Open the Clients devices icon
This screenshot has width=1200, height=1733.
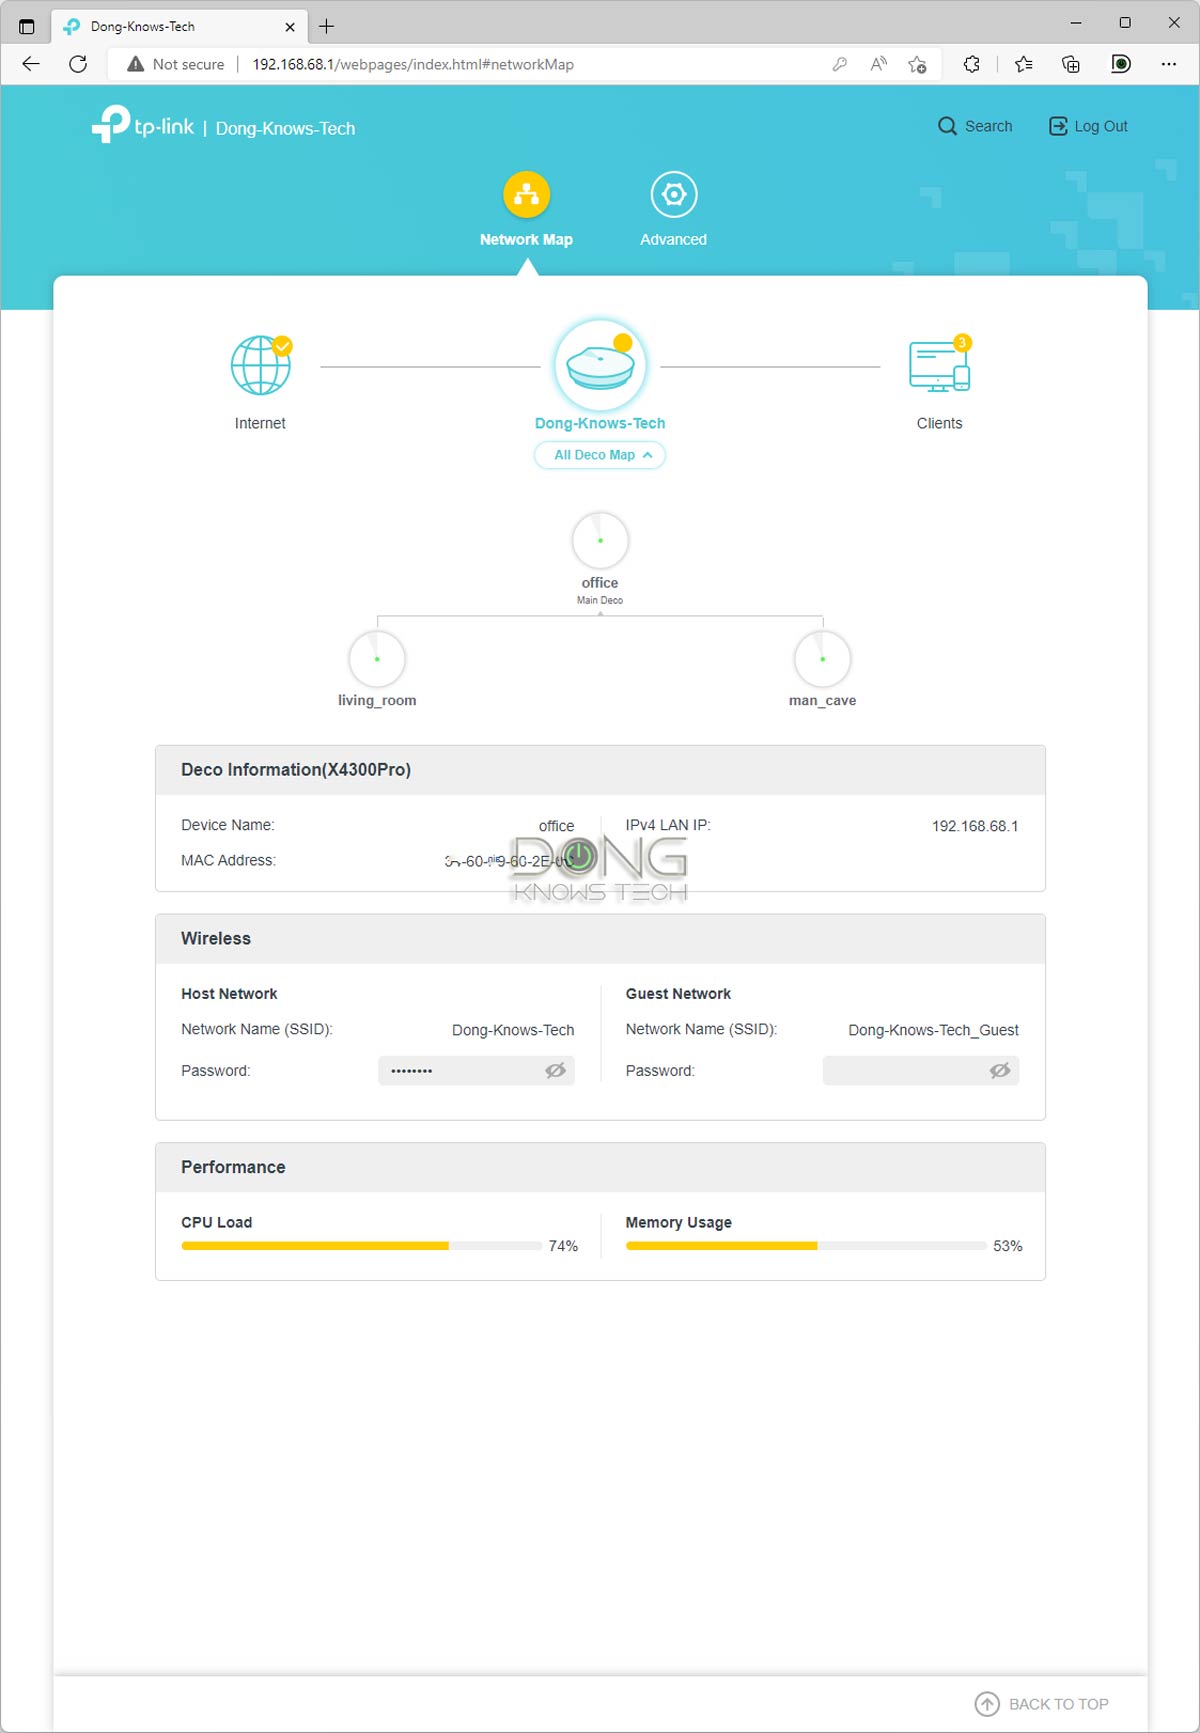[x=940, y=365]
